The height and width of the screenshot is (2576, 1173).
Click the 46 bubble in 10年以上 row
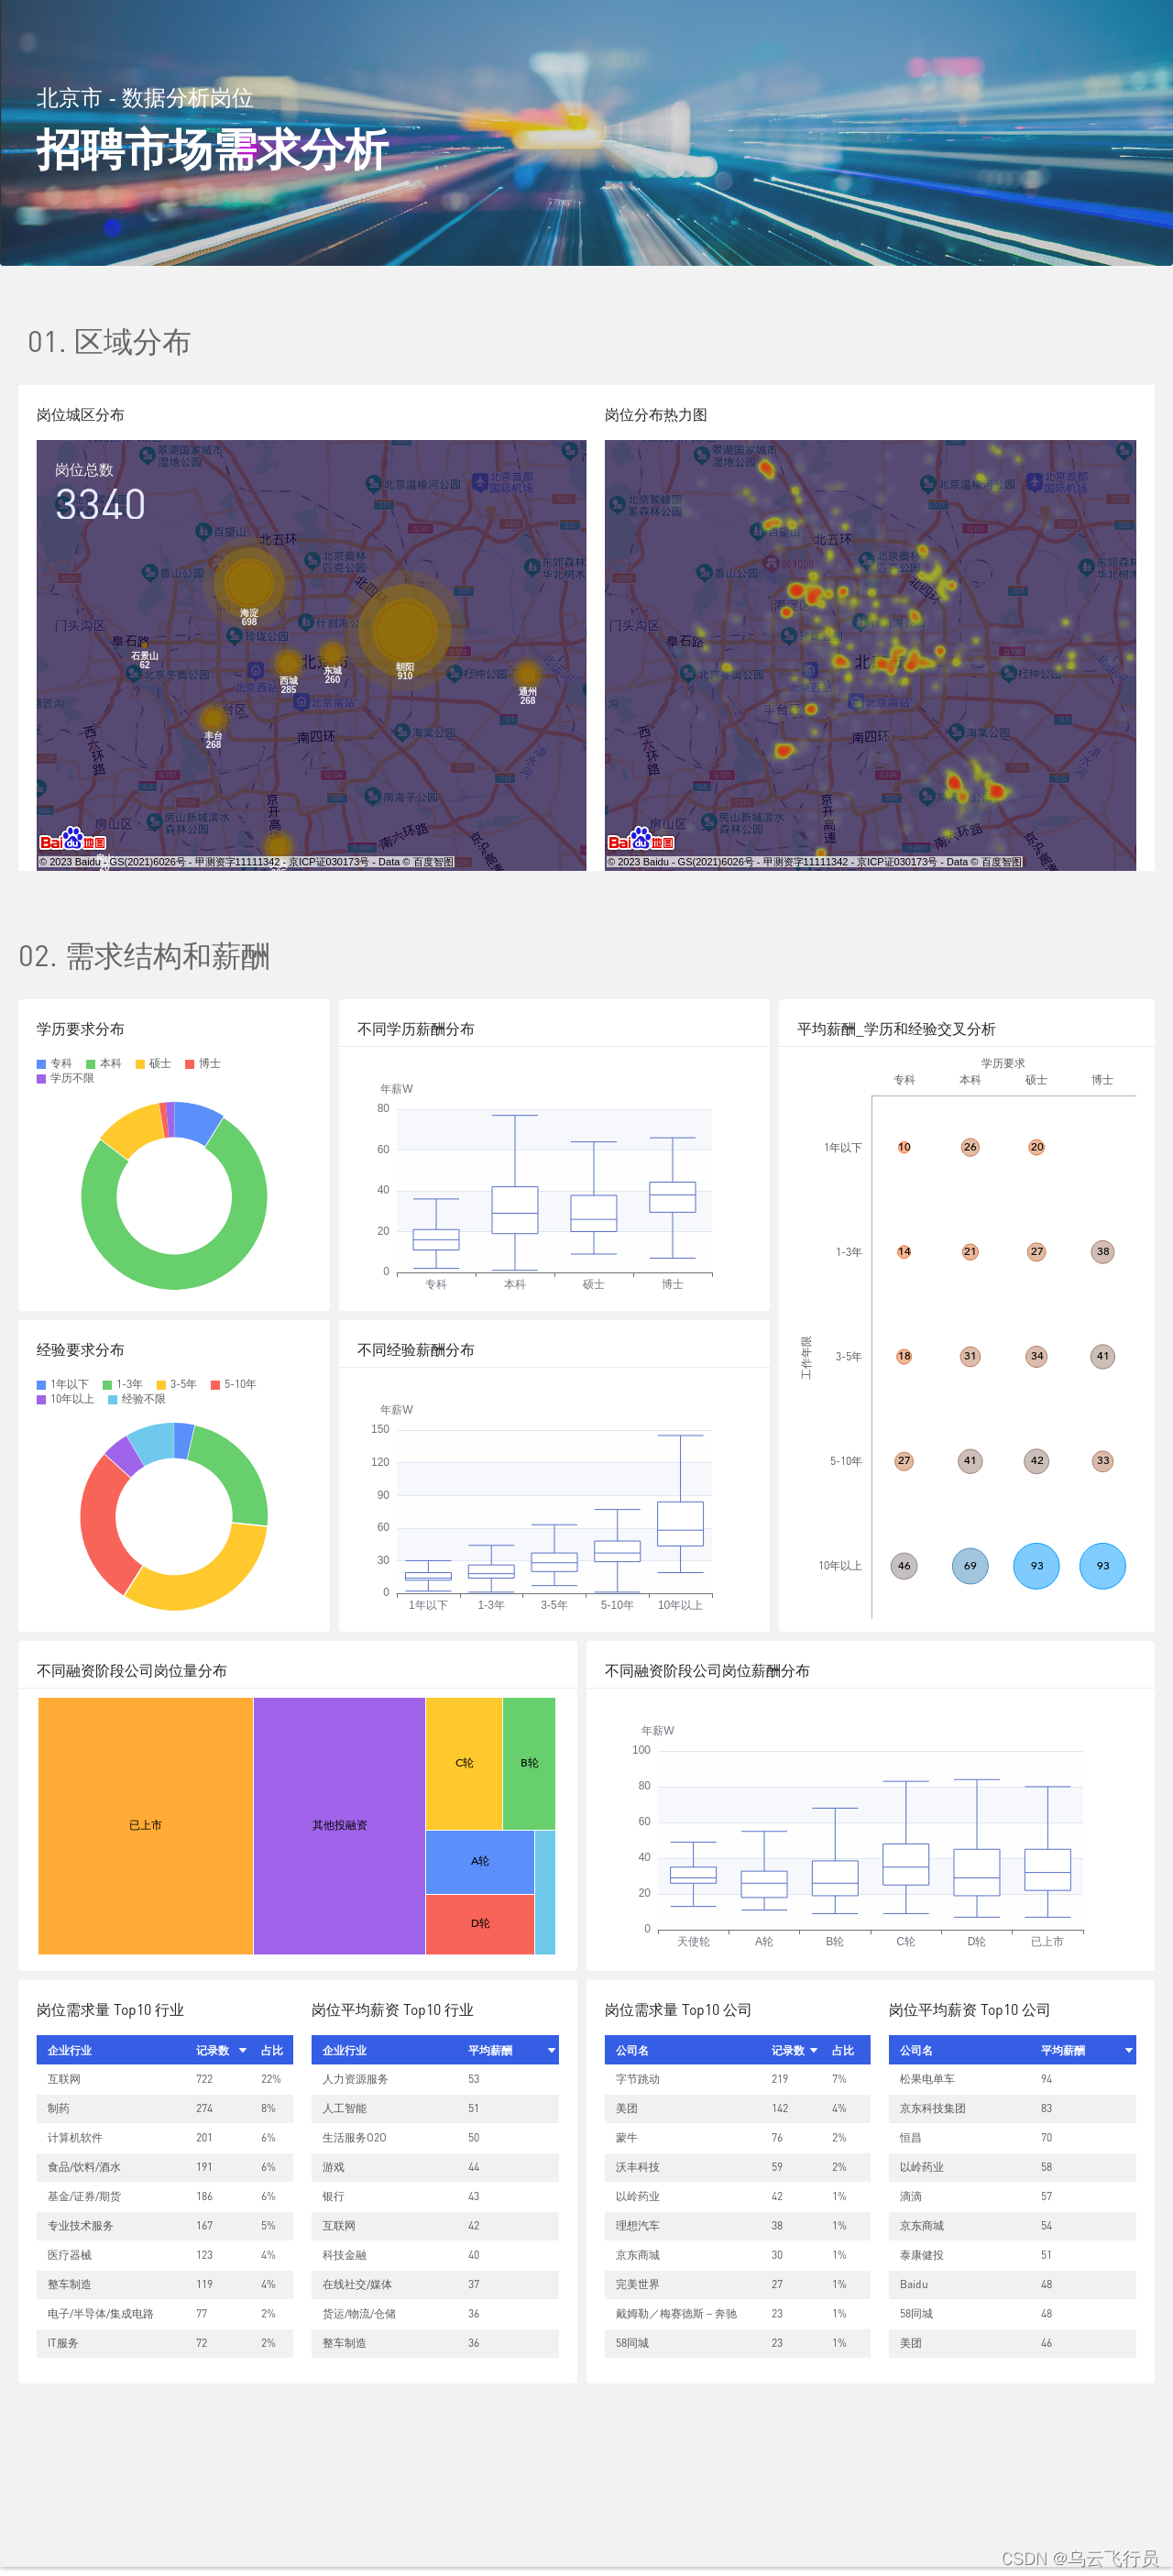pyautogui.click(x=904, y=1566)
